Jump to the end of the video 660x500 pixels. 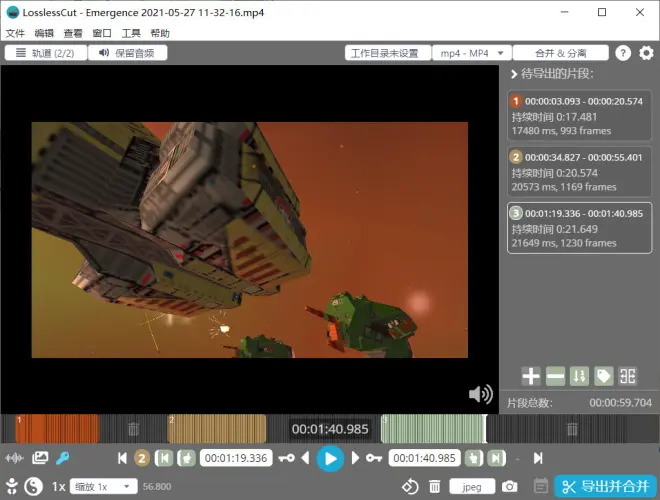point(538,458)
